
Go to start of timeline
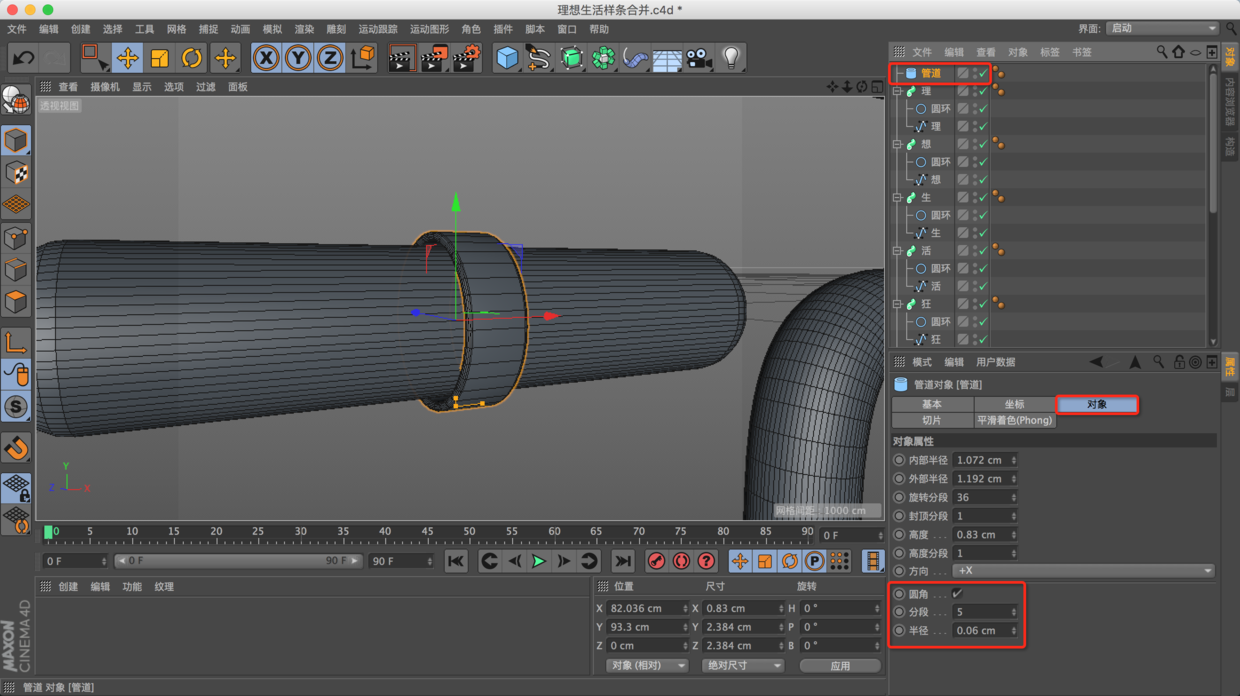coord(456,561)
